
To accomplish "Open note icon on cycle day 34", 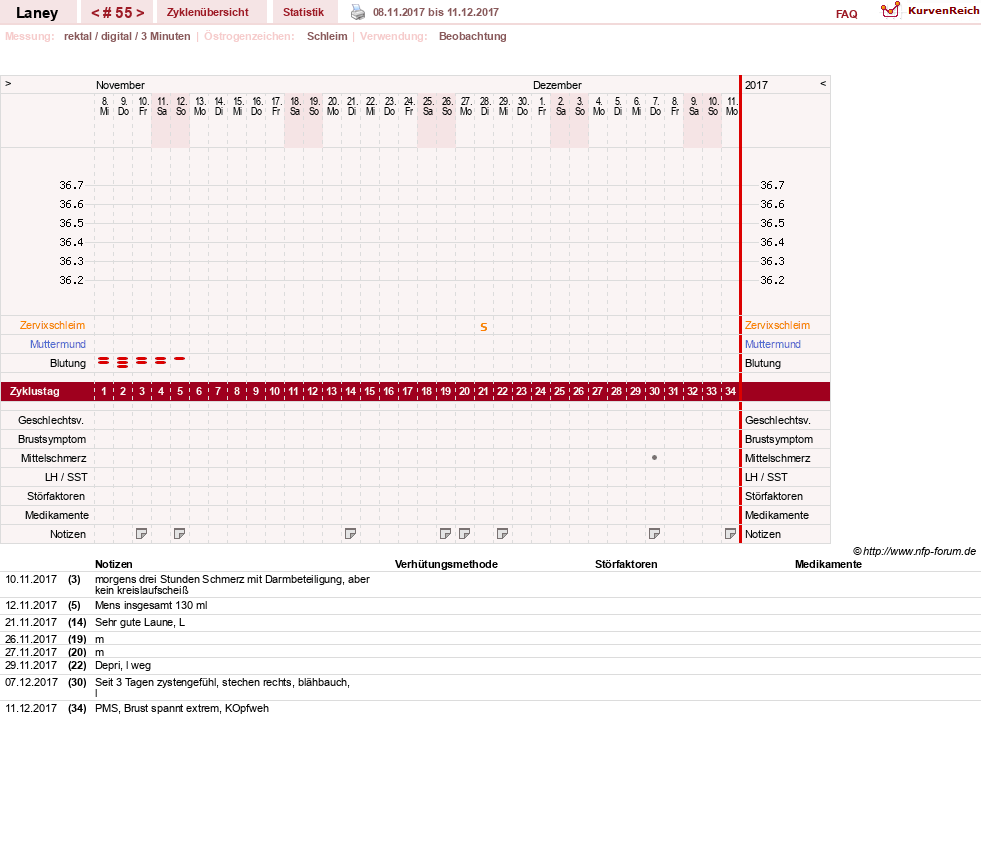I will (730, 534).
